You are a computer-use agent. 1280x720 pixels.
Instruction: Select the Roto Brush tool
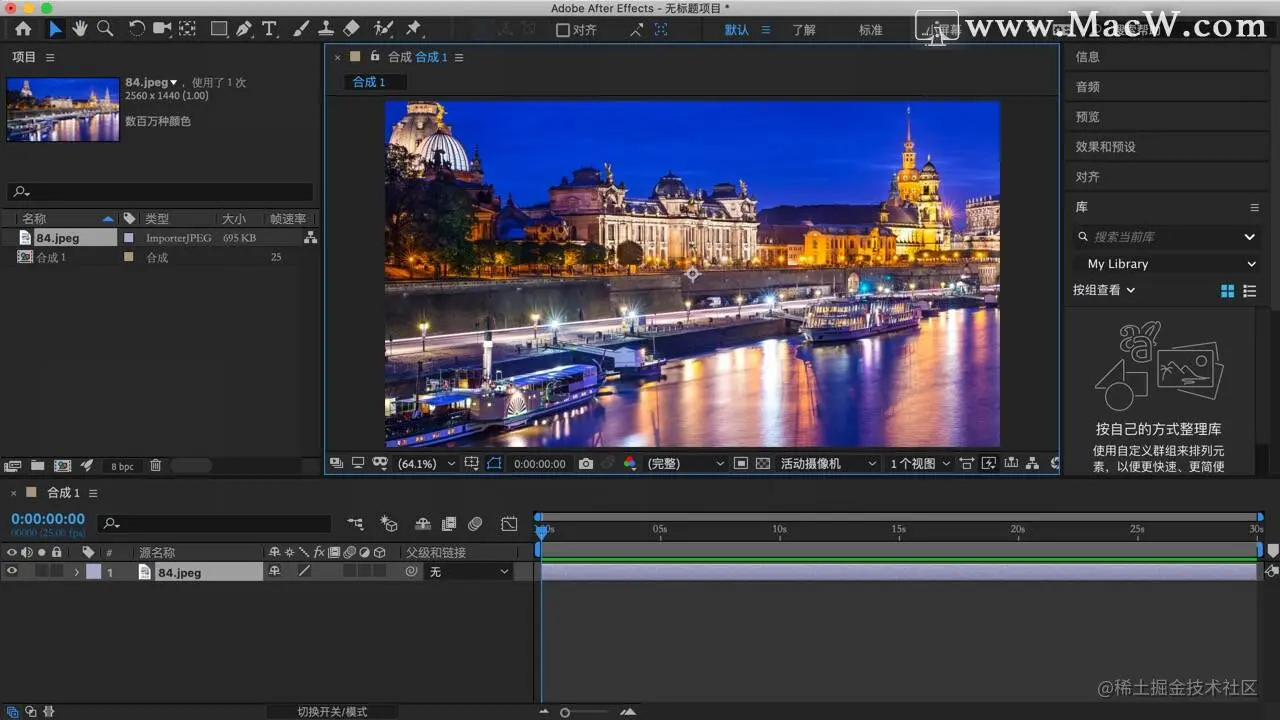coord(383,29)
